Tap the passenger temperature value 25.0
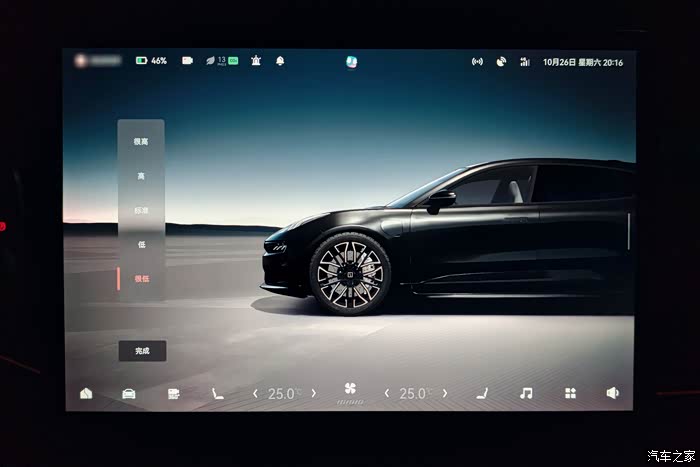The width and height of the screenshot is (700, 467). point(414,394)
